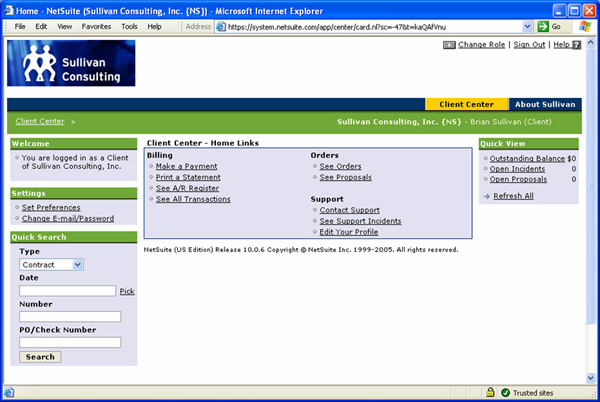The width and height of the screenshot is (600, 402).
Task: Click the Client Center breadcrumb link
Action: tap(40, 121)
